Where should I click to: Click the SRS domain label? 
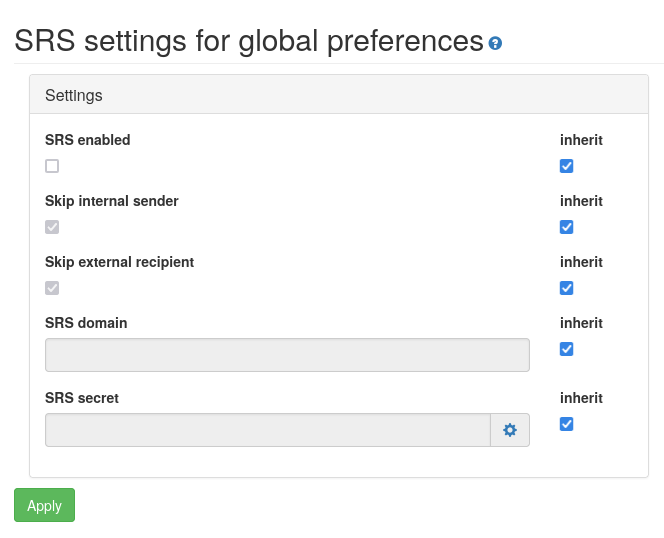pyautogui.click(x=86, y=323)
